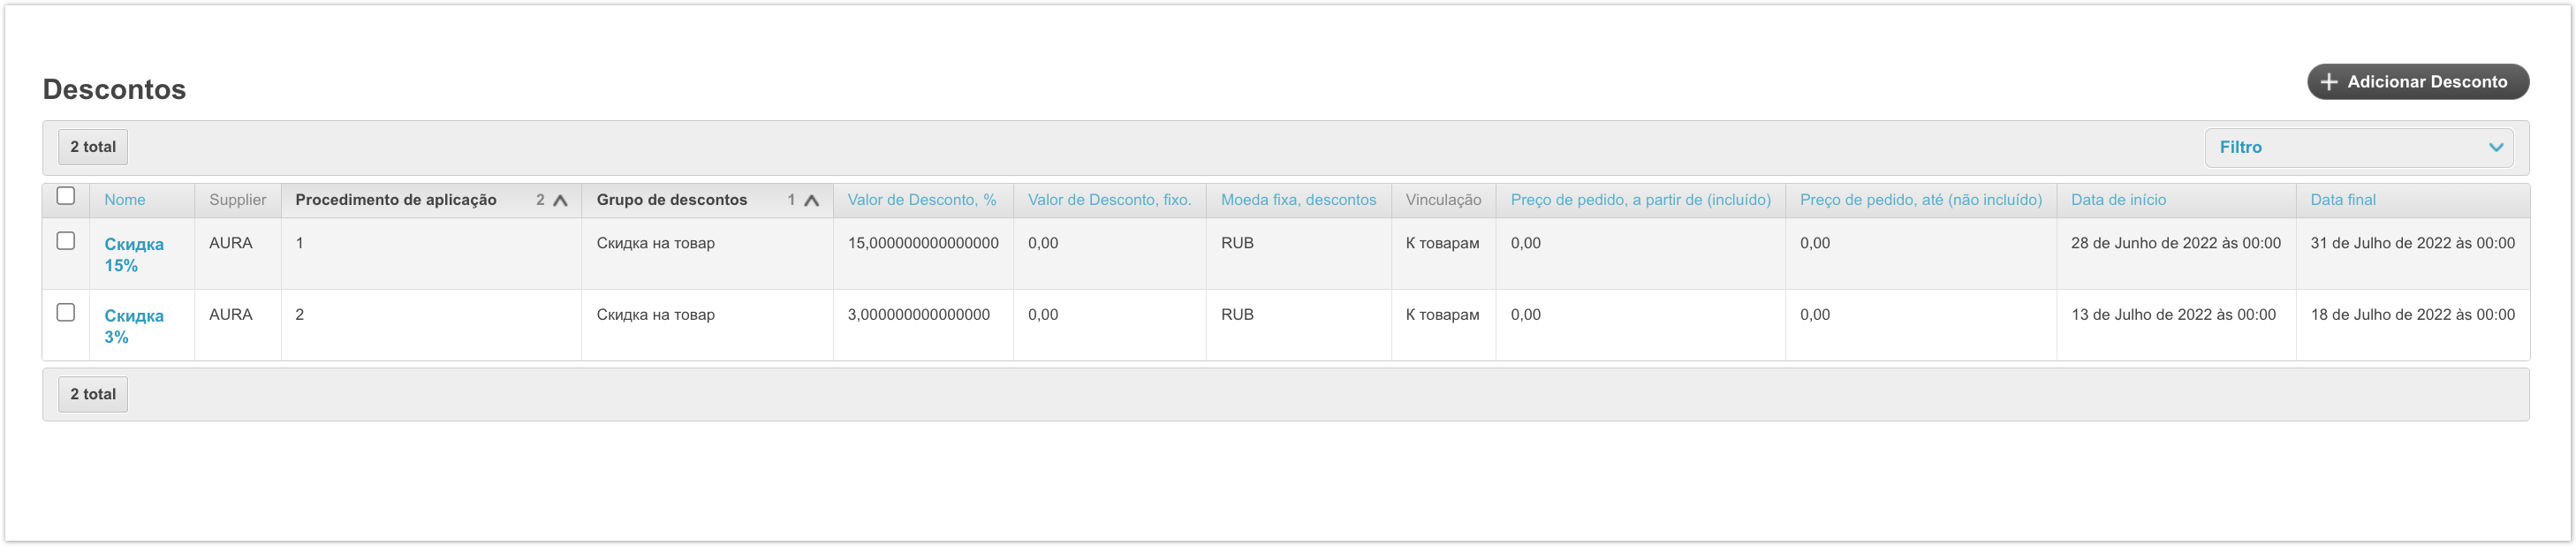Check the box for Скидка 3% row
The image size is (2576, 546).
point(66,313)
